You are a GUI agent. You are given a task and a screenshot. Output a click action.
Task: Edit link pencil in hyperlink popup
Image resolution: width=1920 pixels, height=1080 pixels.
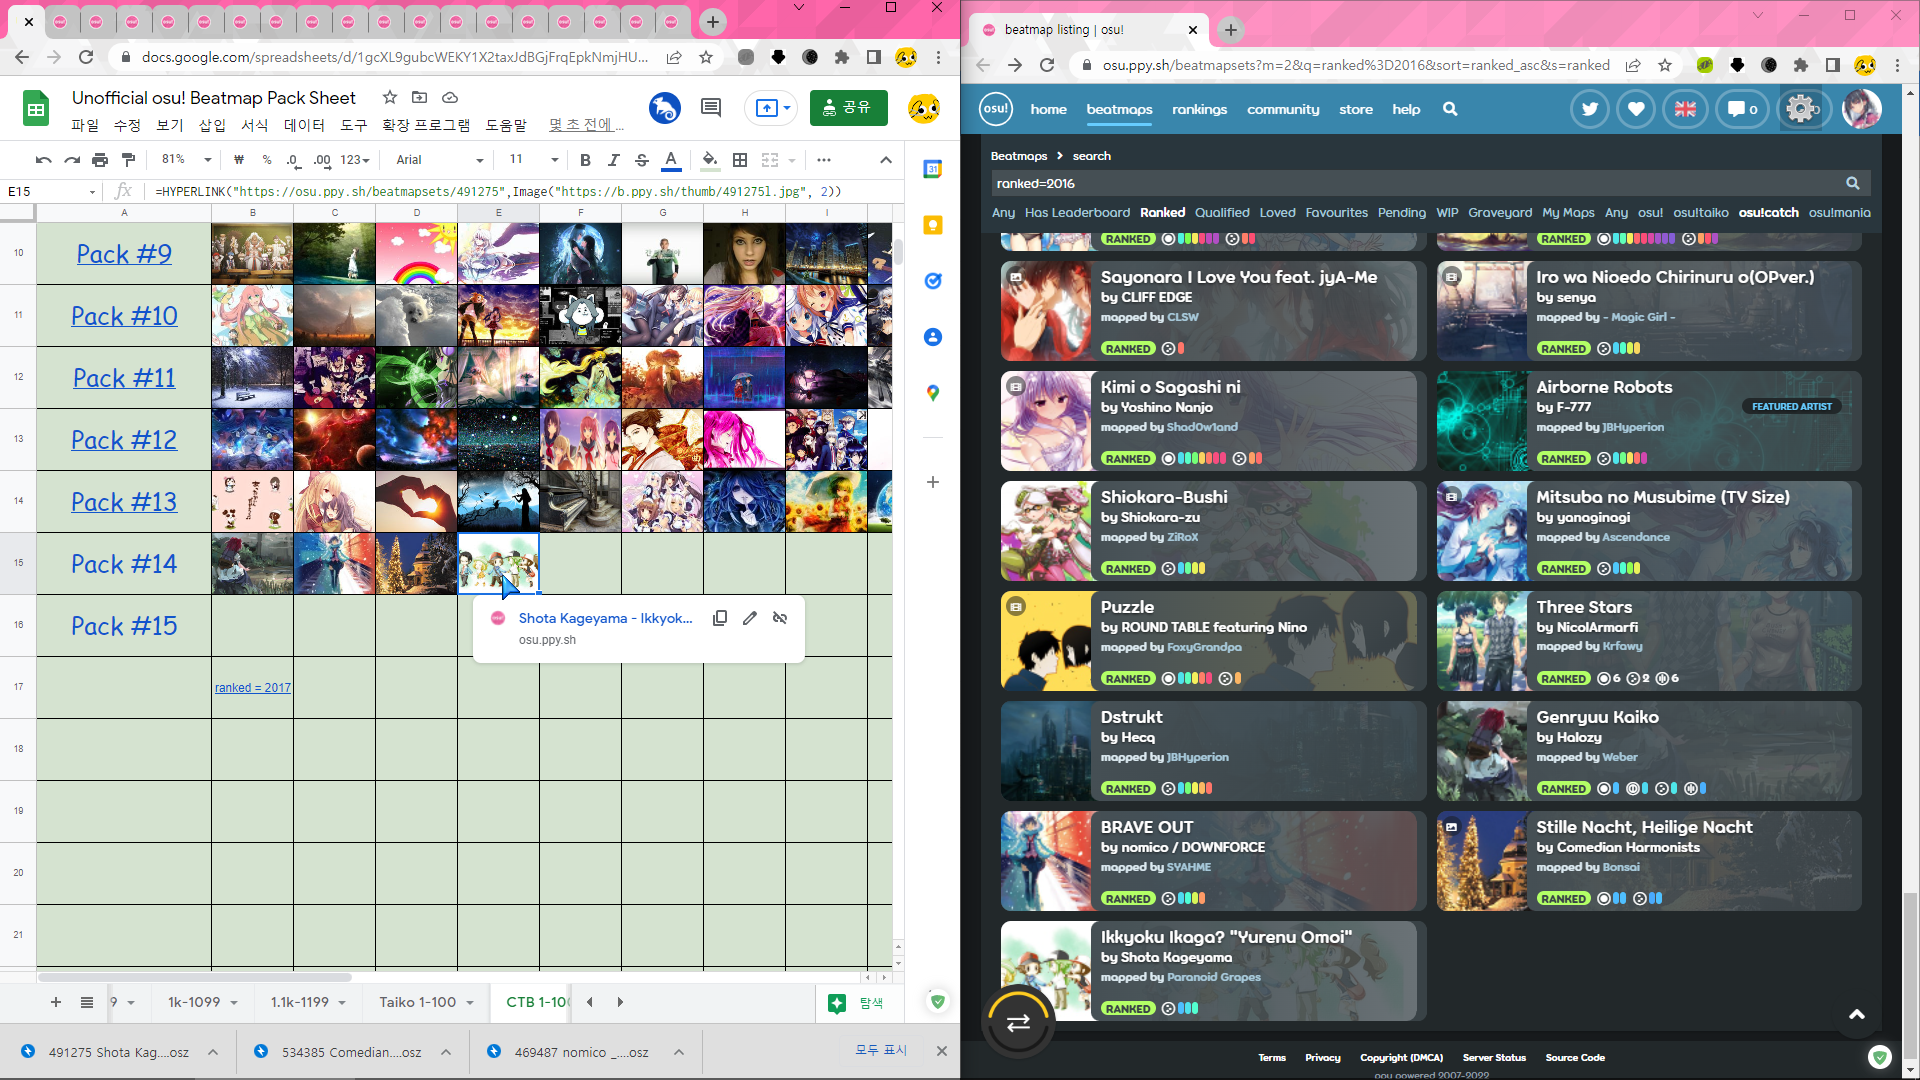click(x=750, y=618)
